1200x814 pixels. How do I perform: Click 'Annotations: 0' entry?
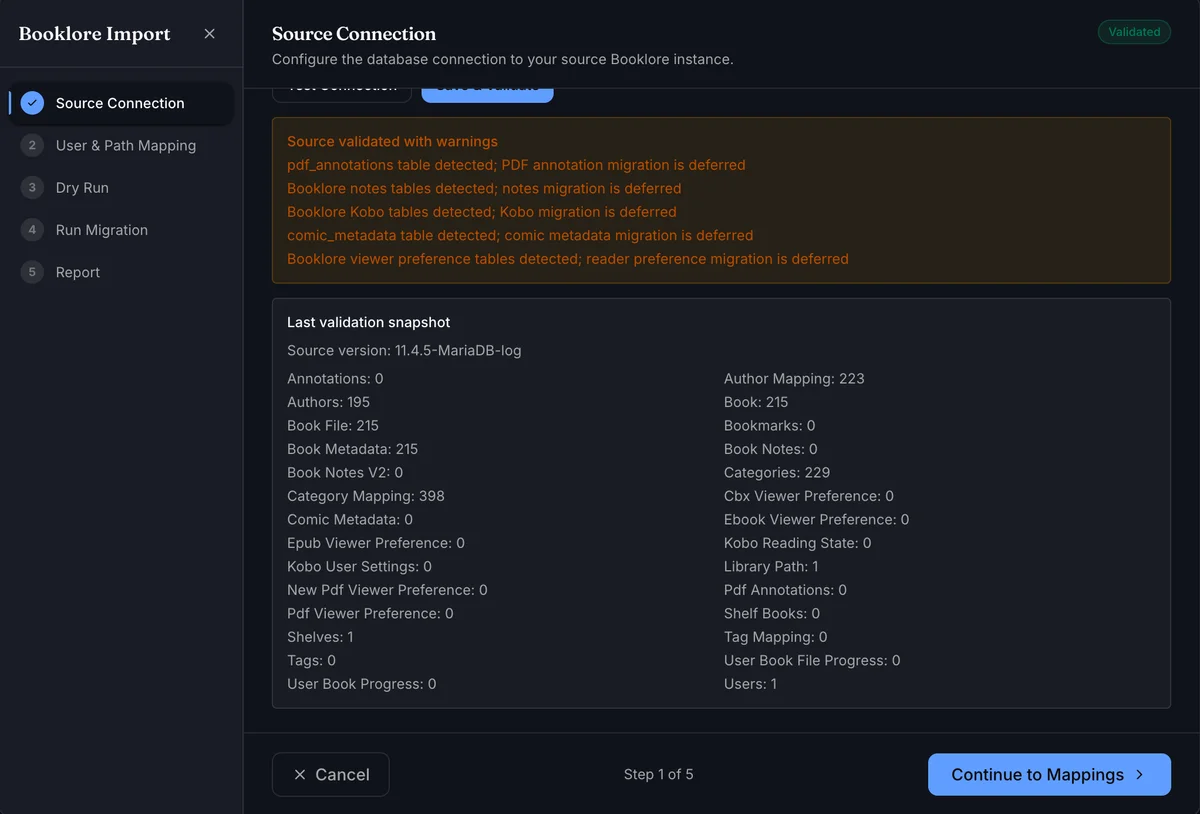pyautogui.click(x=335, y=379)
